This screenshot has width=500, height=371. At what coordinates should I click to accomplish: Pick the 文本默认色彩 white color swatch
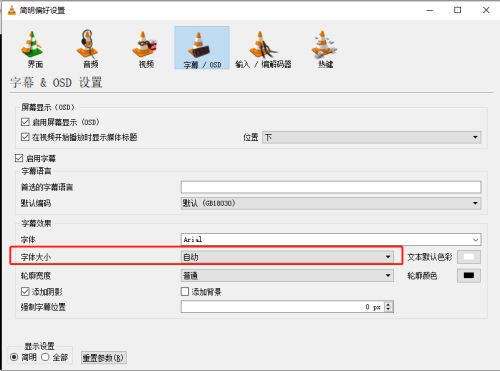(x=469, y=257)
